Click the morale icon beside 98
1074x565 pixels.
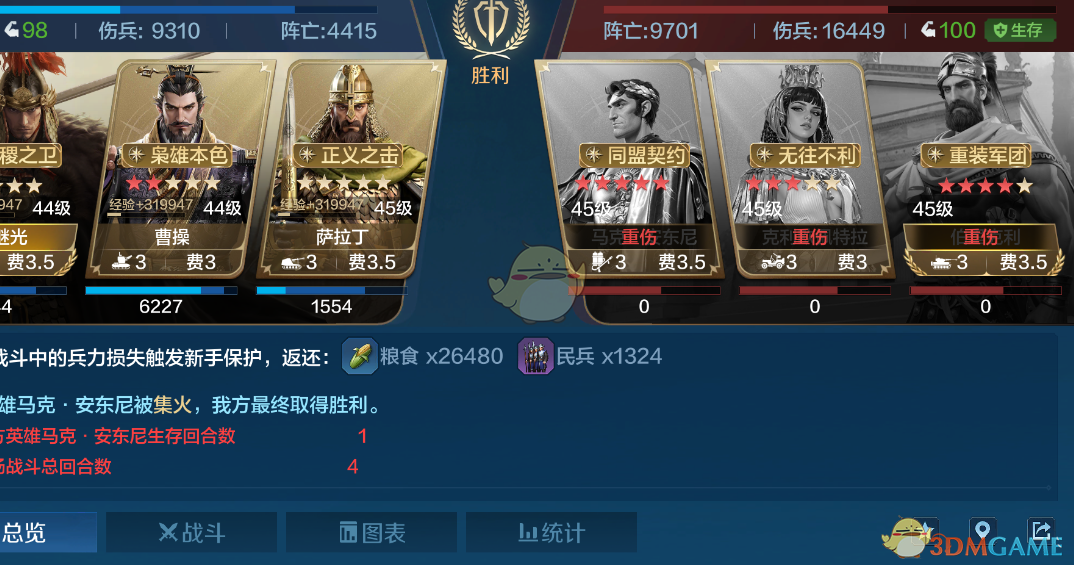click(x=12, y=30)
